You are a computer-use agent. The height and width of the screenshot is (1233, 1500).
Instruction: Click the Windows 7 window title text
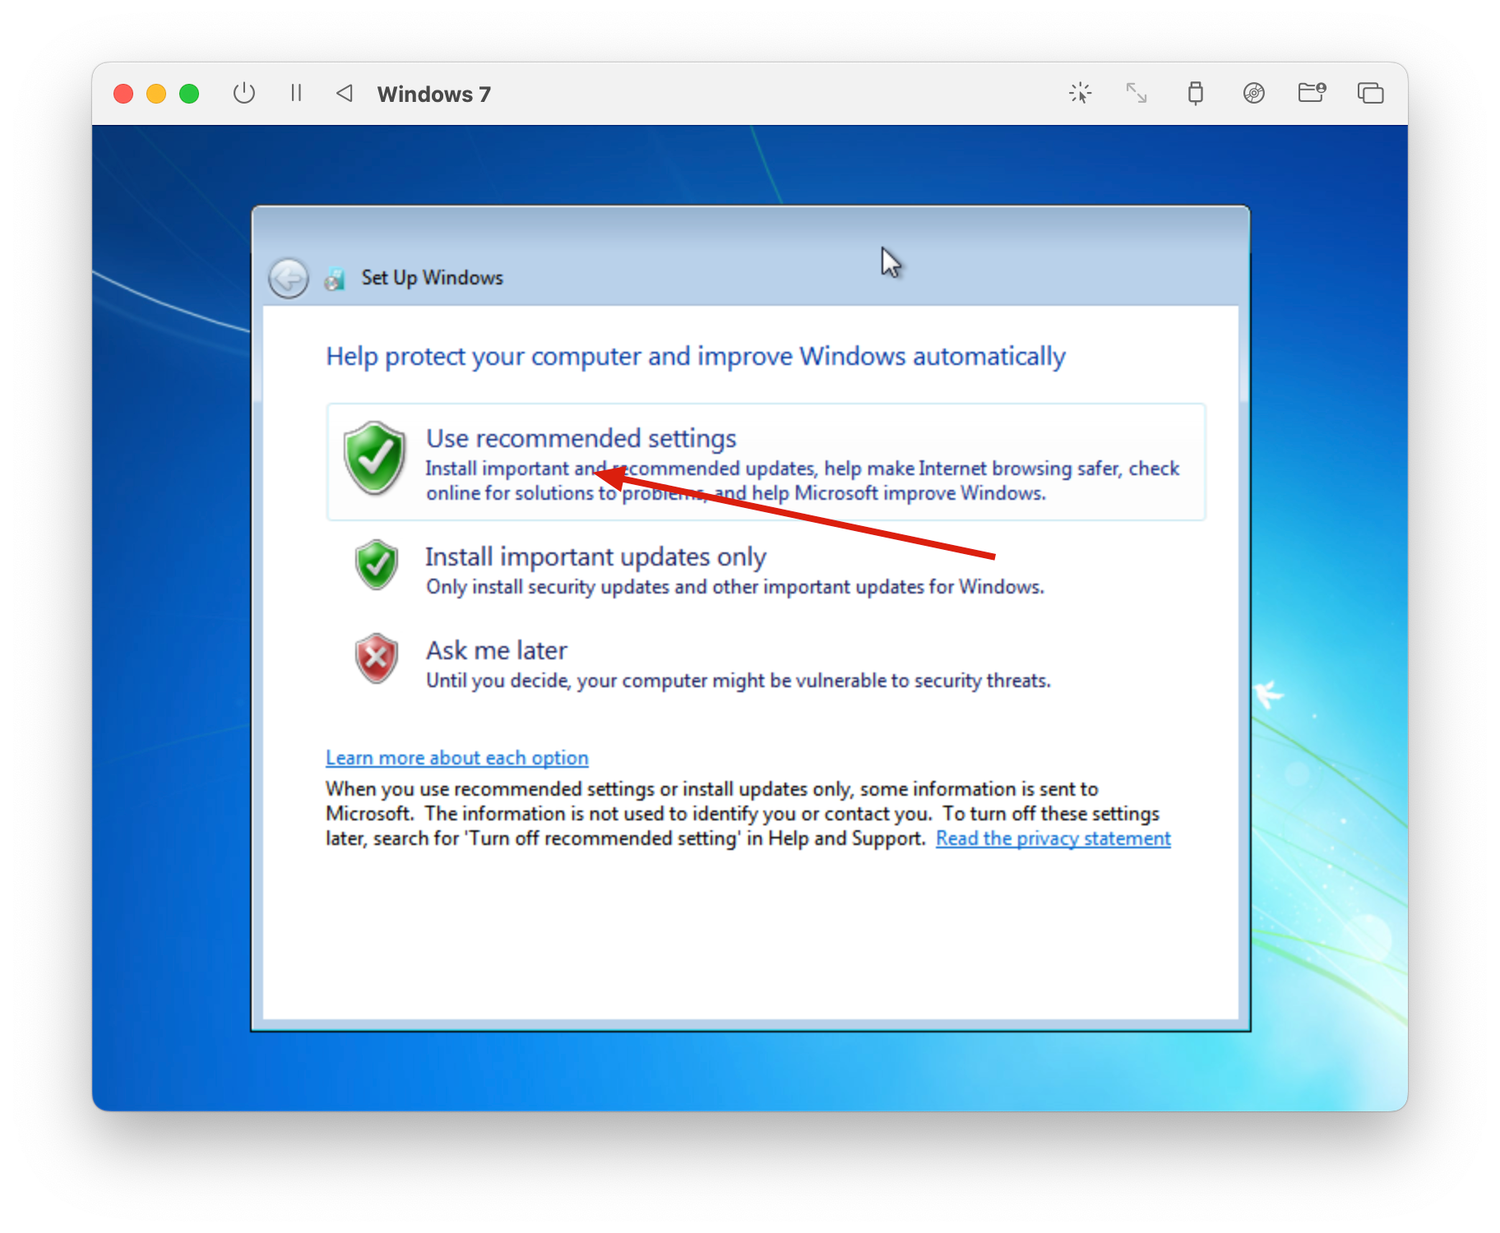[x=434, y=94]
